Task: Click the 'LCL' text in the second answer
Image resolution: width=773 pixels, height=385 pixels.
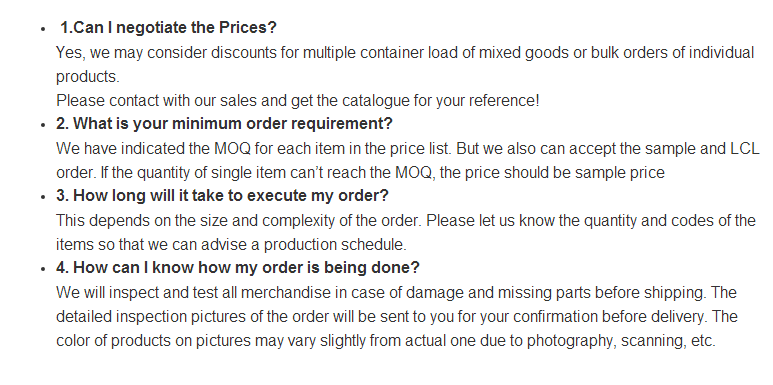Action: pyautogui.click(x=744, y=148)
